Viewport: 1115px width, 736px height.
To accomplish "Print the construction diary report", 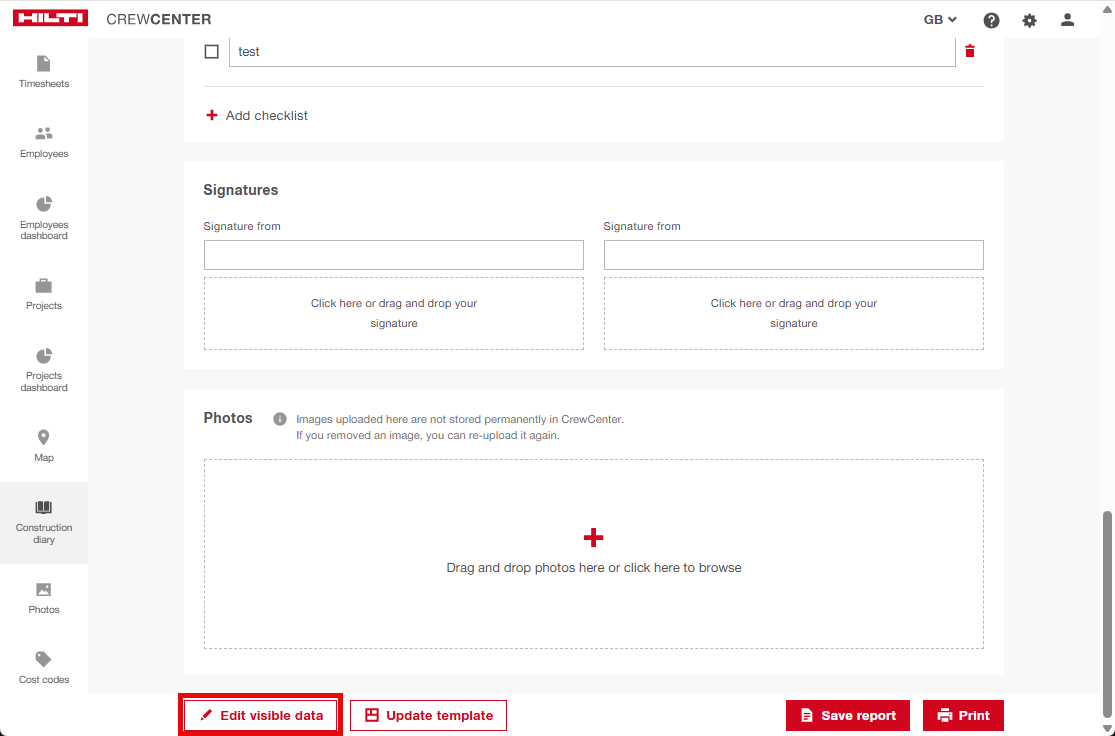I will click(x=962, y=716).
